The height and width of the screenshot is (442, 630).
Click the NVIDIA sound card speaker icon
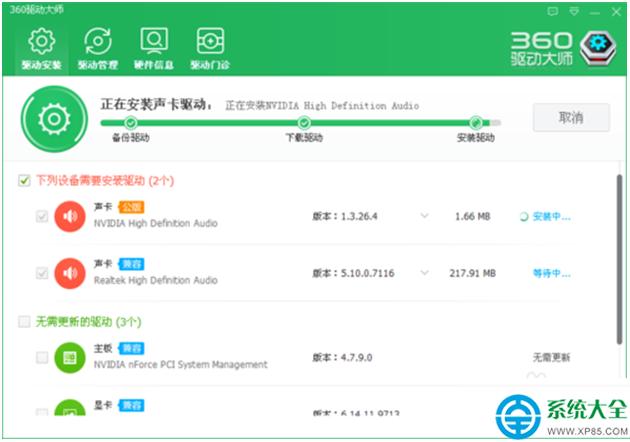[70, 216]
